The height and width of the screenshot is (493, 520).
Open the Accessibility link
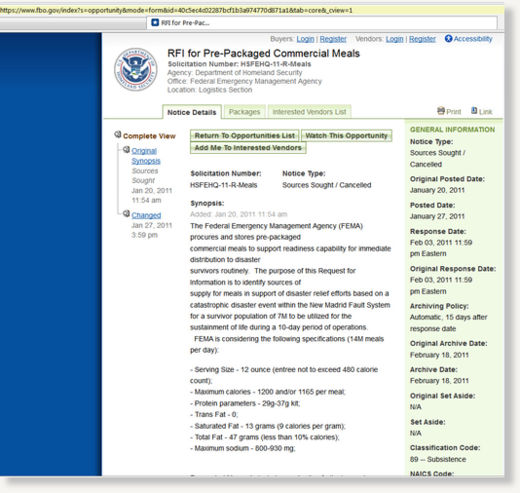pos(473,39)
